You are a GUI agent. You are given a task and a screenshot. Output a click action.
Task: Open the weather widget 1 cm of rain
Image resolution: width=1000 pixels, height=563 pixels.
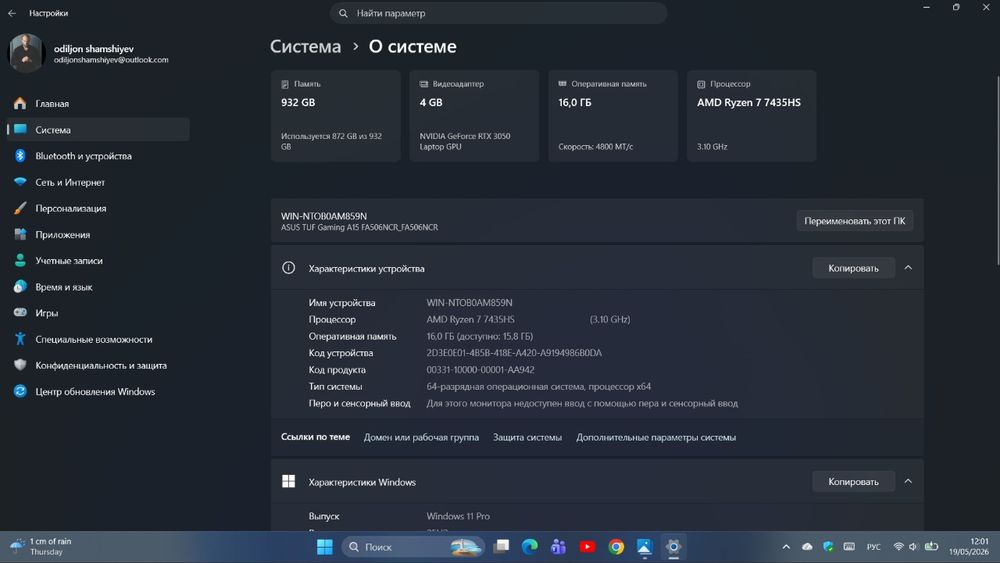pos(41,546)
